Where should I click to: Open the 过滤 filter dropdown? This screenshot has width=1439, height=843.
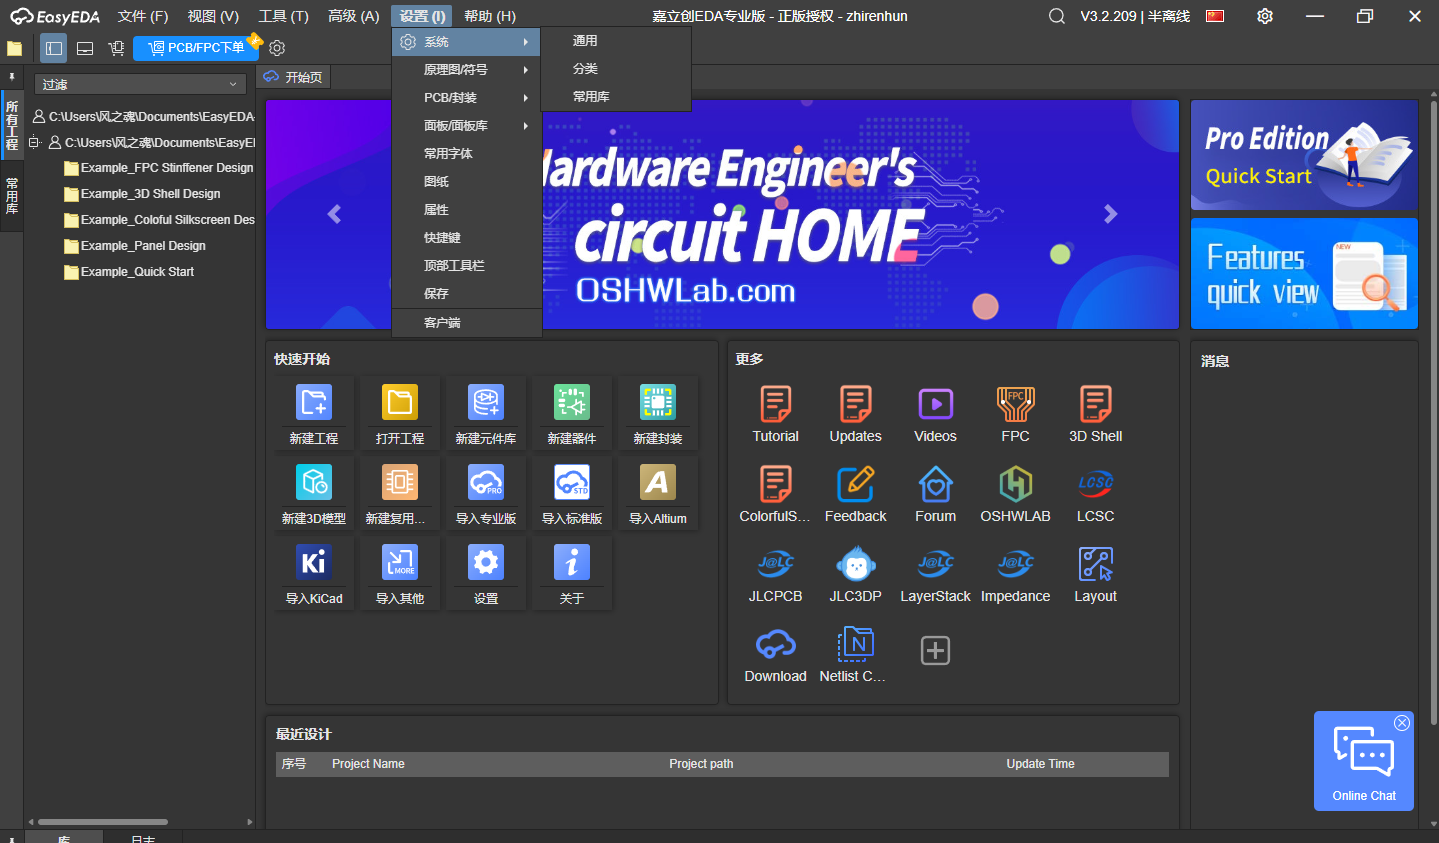(141, 85)
